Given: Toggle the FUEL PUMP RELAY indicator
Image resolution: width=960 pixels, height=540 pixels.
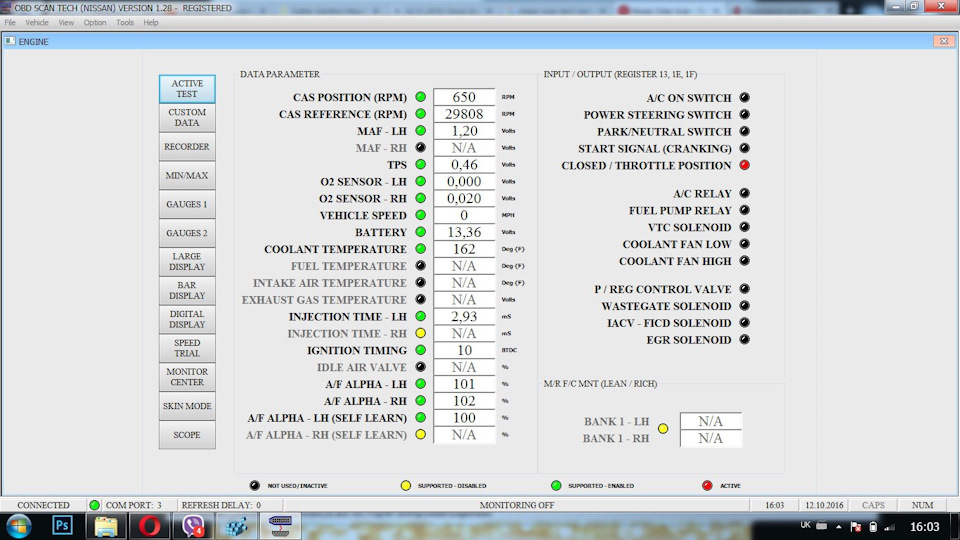Looking at the screenshot, I should (x=744, y=210).
